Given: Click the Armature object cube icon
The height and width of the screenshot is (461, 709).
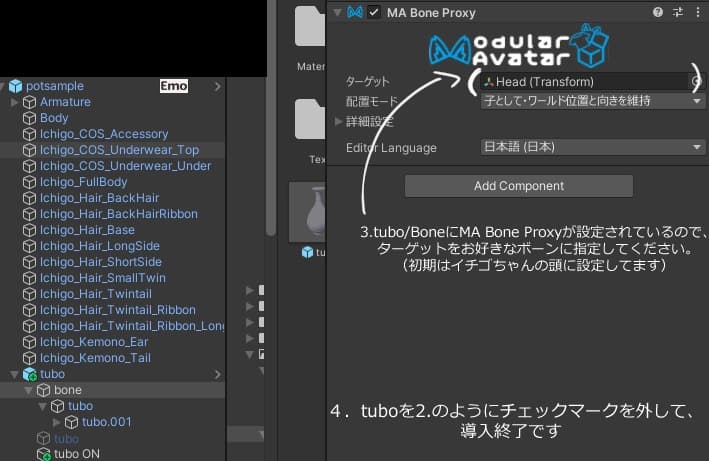Looking at the screenshot, I should coord(29,102).
